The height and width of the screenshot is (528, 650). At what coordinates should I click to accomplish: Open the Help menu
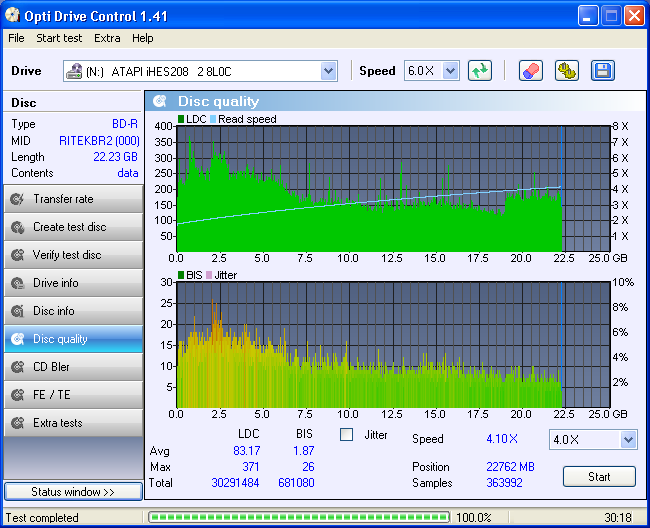[143, 38]
